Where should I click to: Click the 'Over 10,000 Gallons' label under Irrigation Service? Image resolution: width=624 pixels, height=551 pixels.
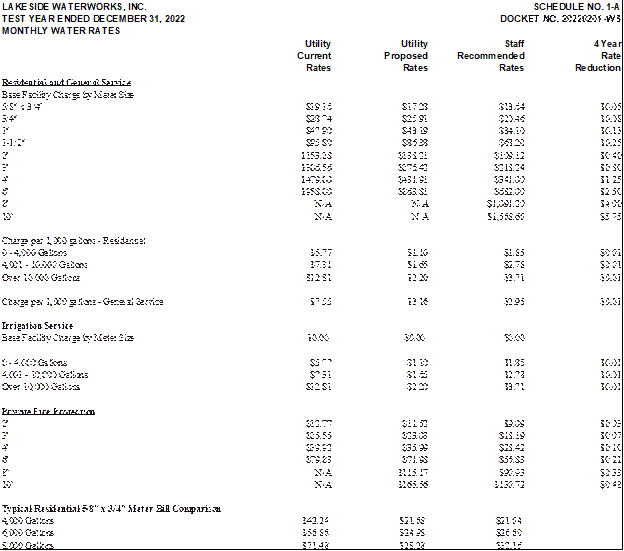tap(41, 387)
